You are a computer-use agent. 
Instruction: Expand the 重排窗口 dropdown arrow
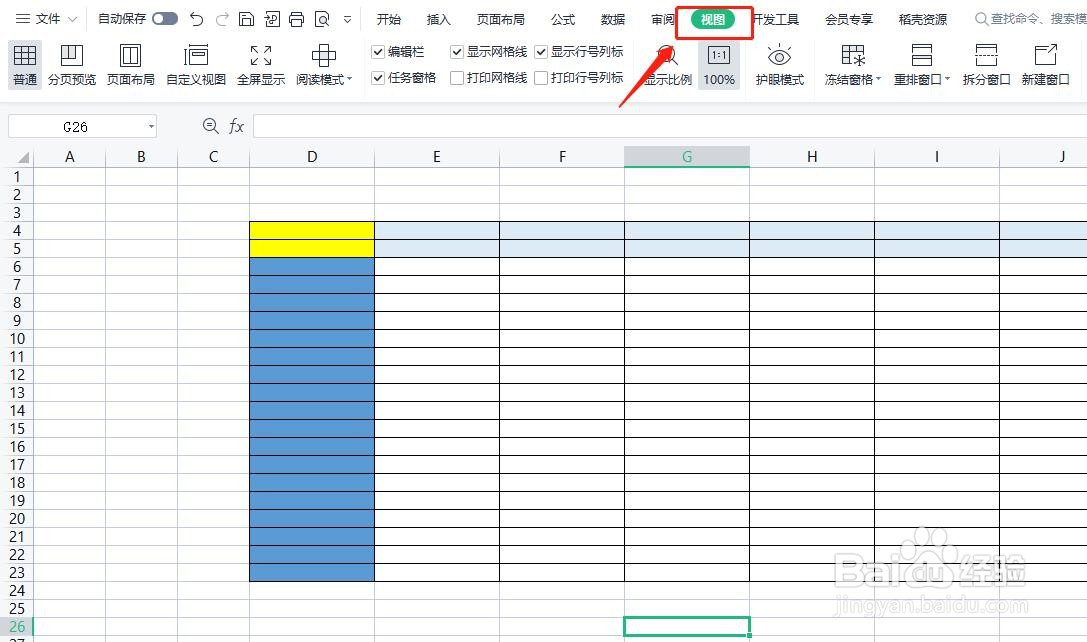(x=947, y=79)
